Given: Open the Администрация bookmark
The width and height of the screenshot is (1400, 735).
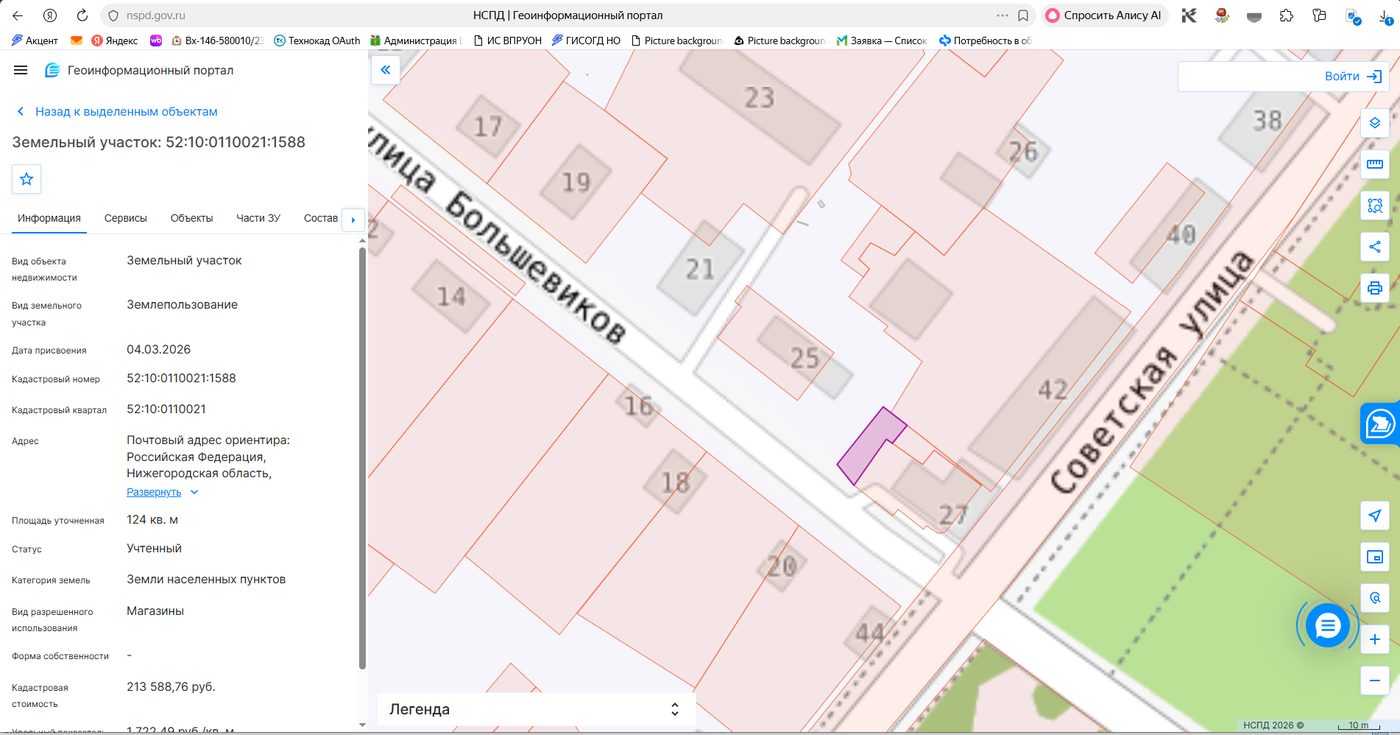Looking at the screenshot, I should [x=415, y=41].
